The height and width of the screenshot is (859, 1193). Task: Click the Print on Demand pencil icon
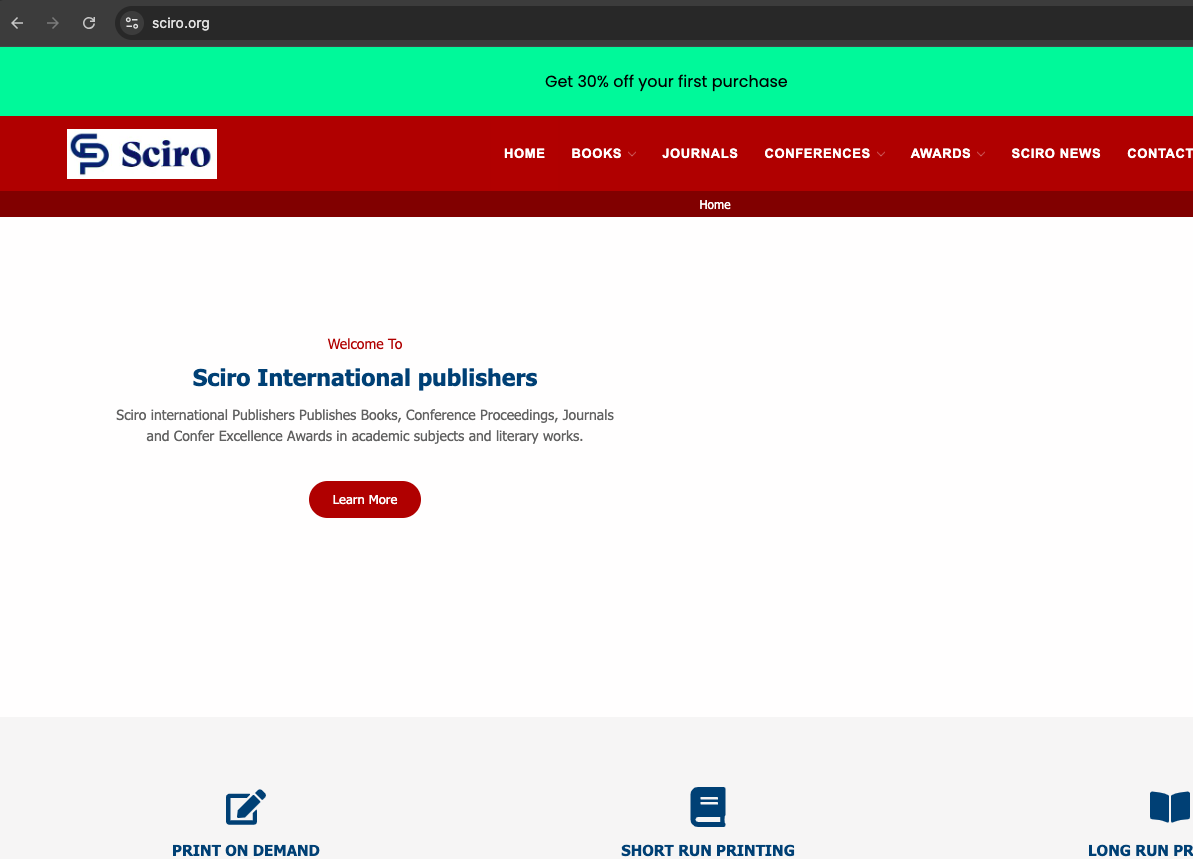point(246,807)
